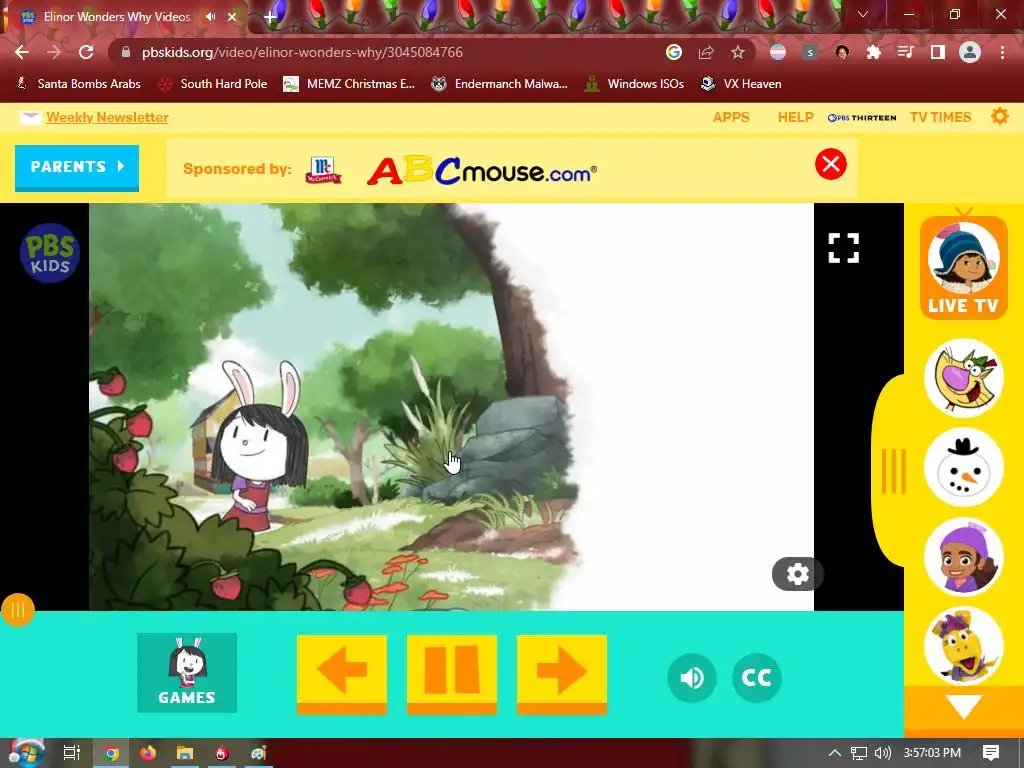Image resolution: width=1024 pixels, height=768 pixels.
Task: Bookmark this page with the star
Action: pyautogui.click(x=738, y=52)
